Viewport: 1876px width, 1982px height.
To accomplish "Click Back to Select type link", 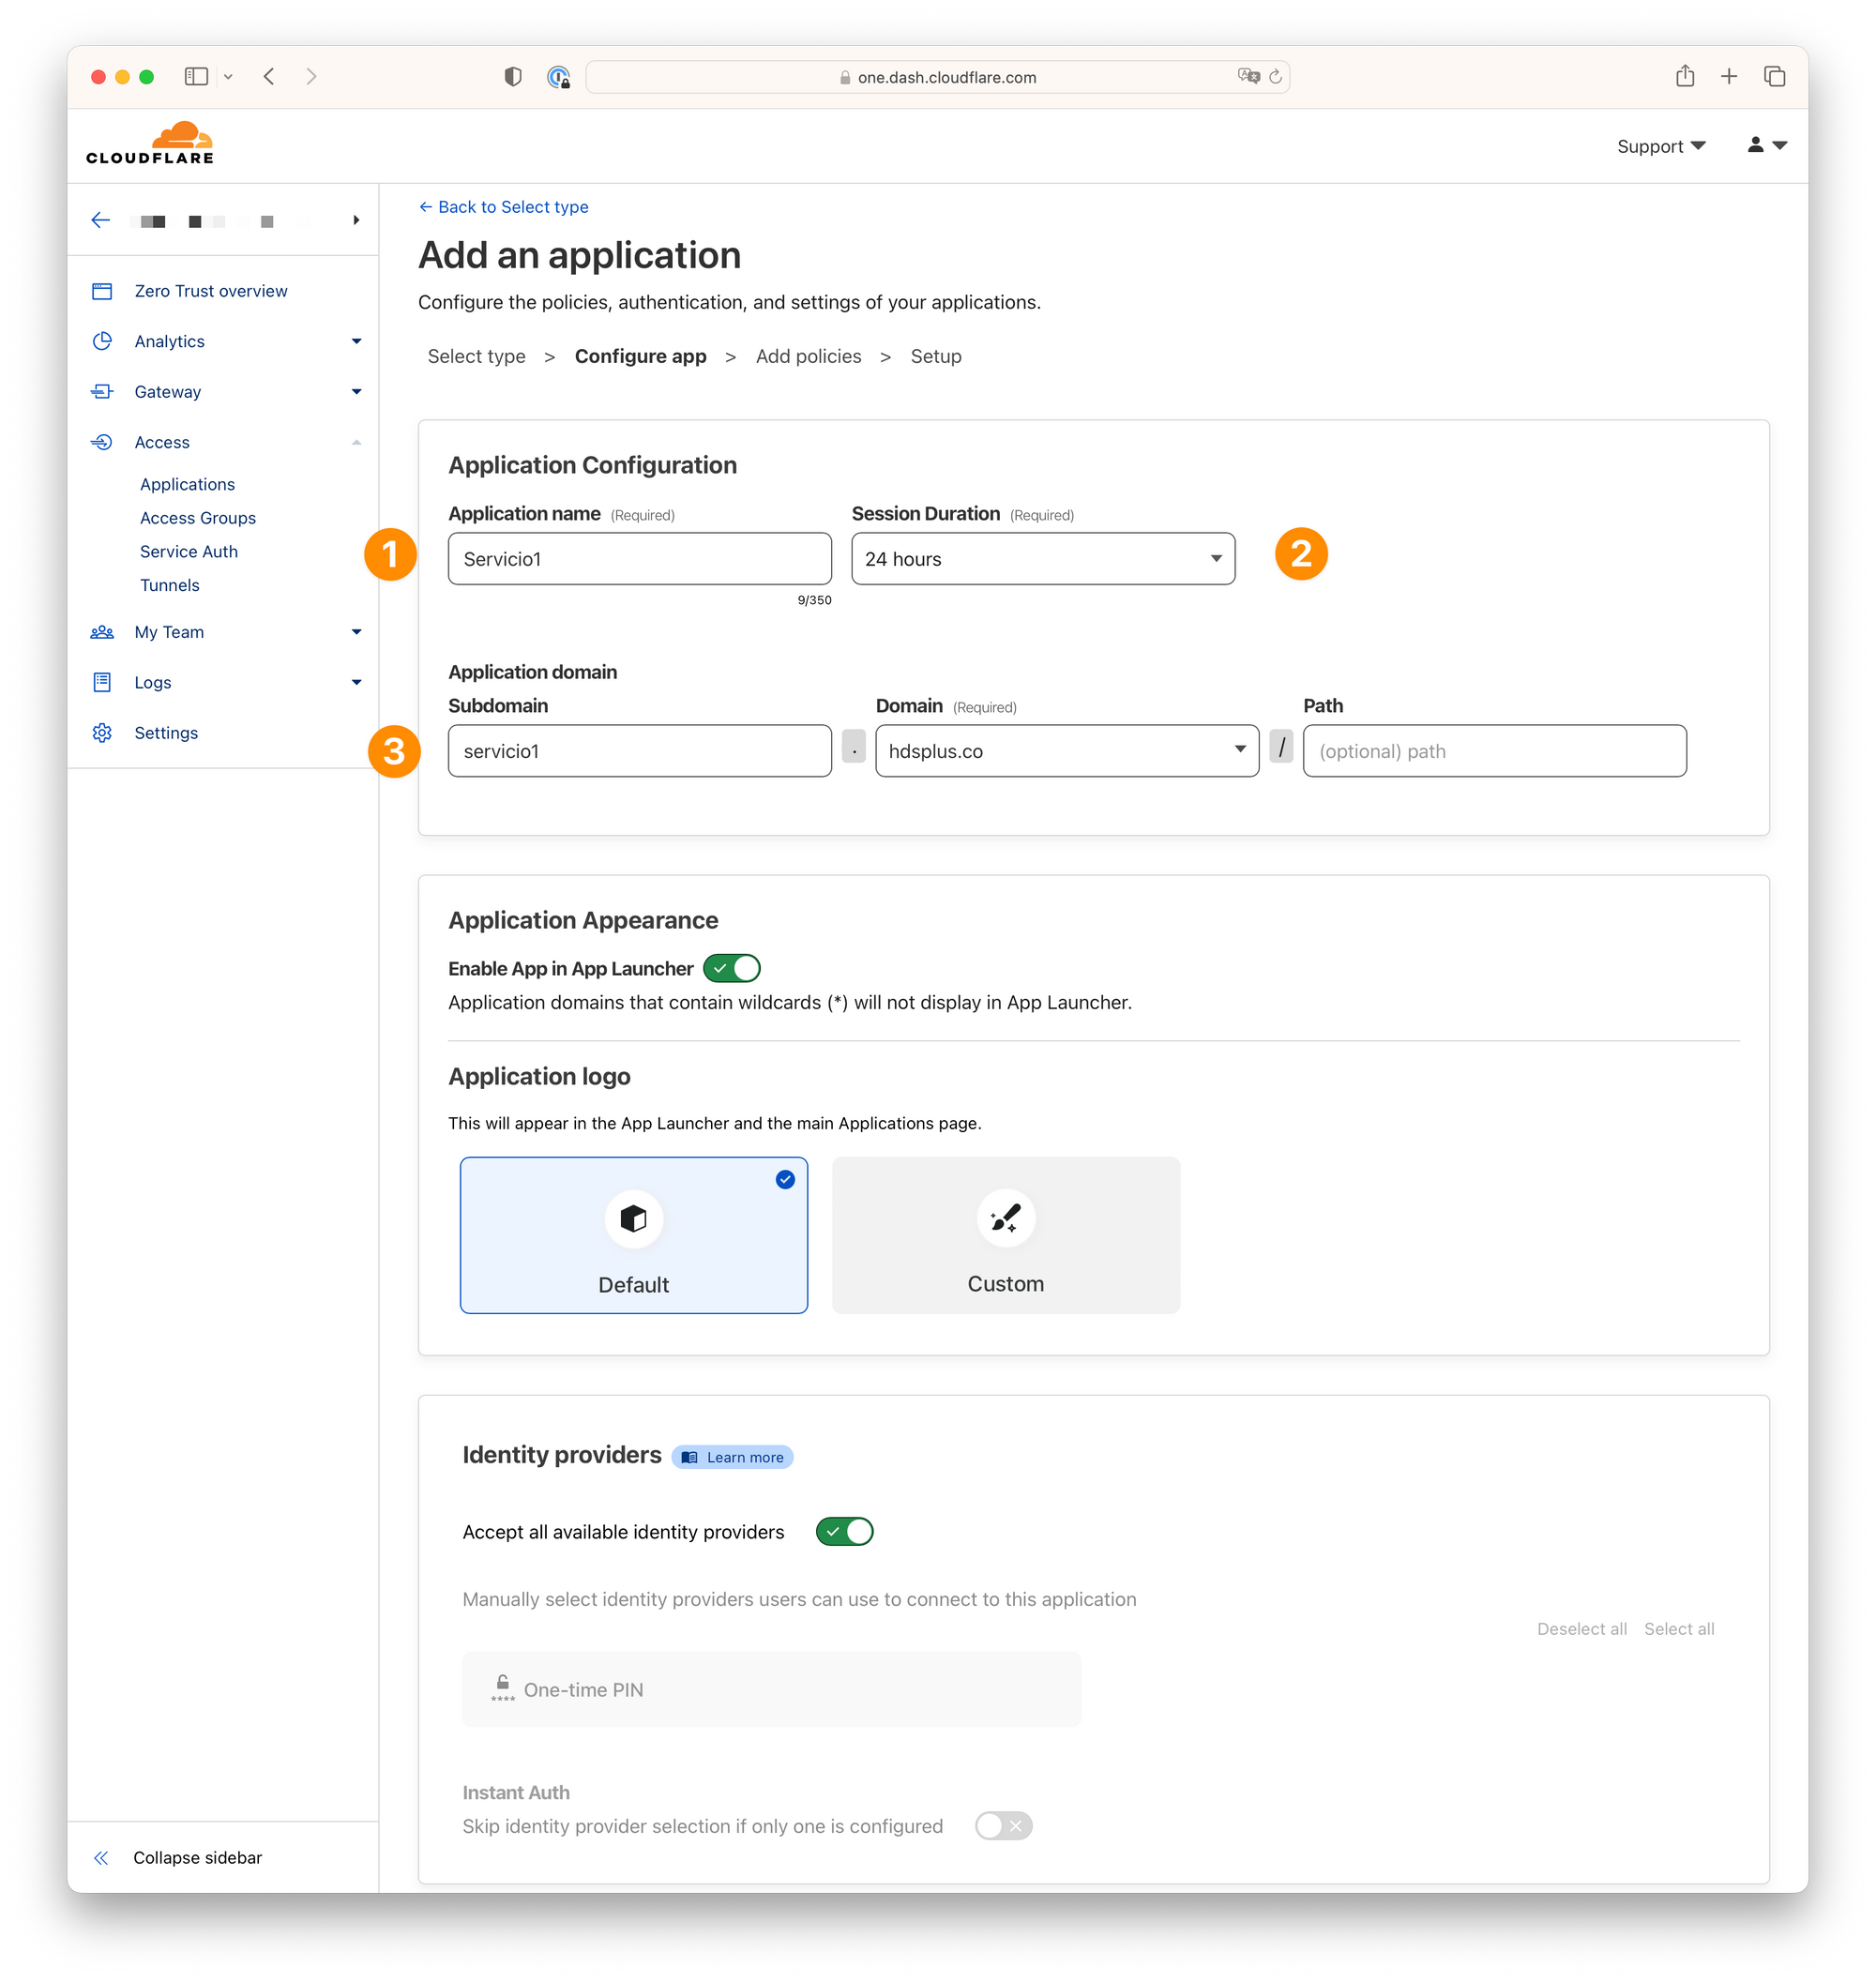I will [x=504, y=207].
